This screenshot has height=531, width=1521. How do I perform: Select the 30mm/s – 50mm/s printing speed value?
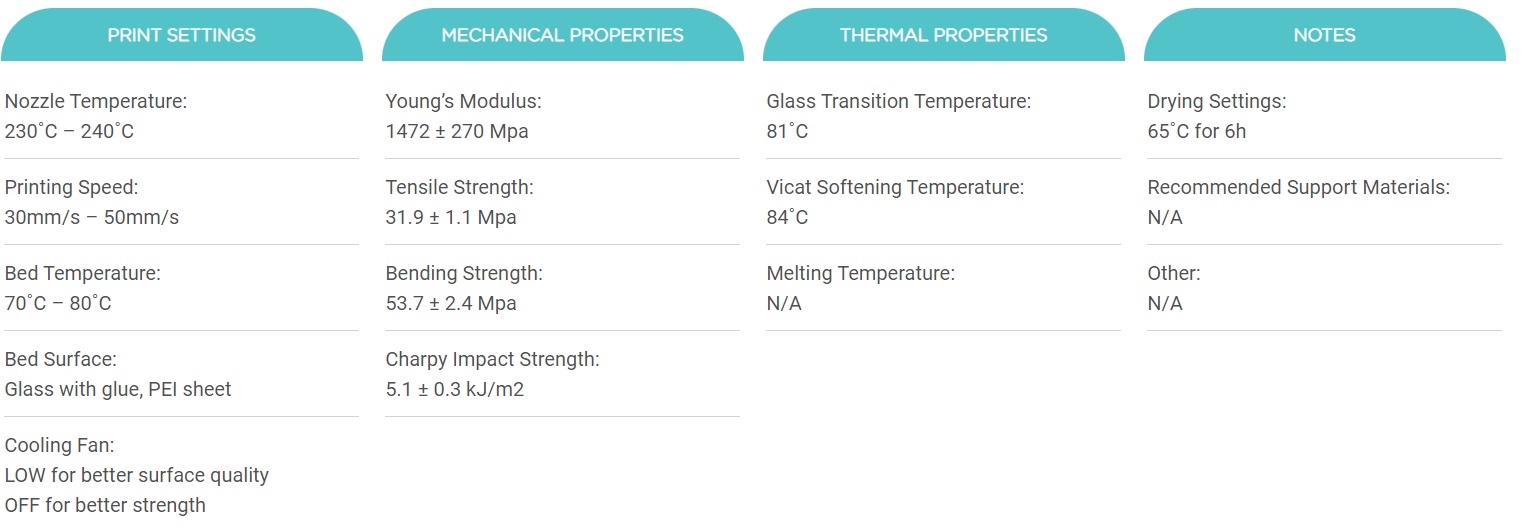[92, 217]
